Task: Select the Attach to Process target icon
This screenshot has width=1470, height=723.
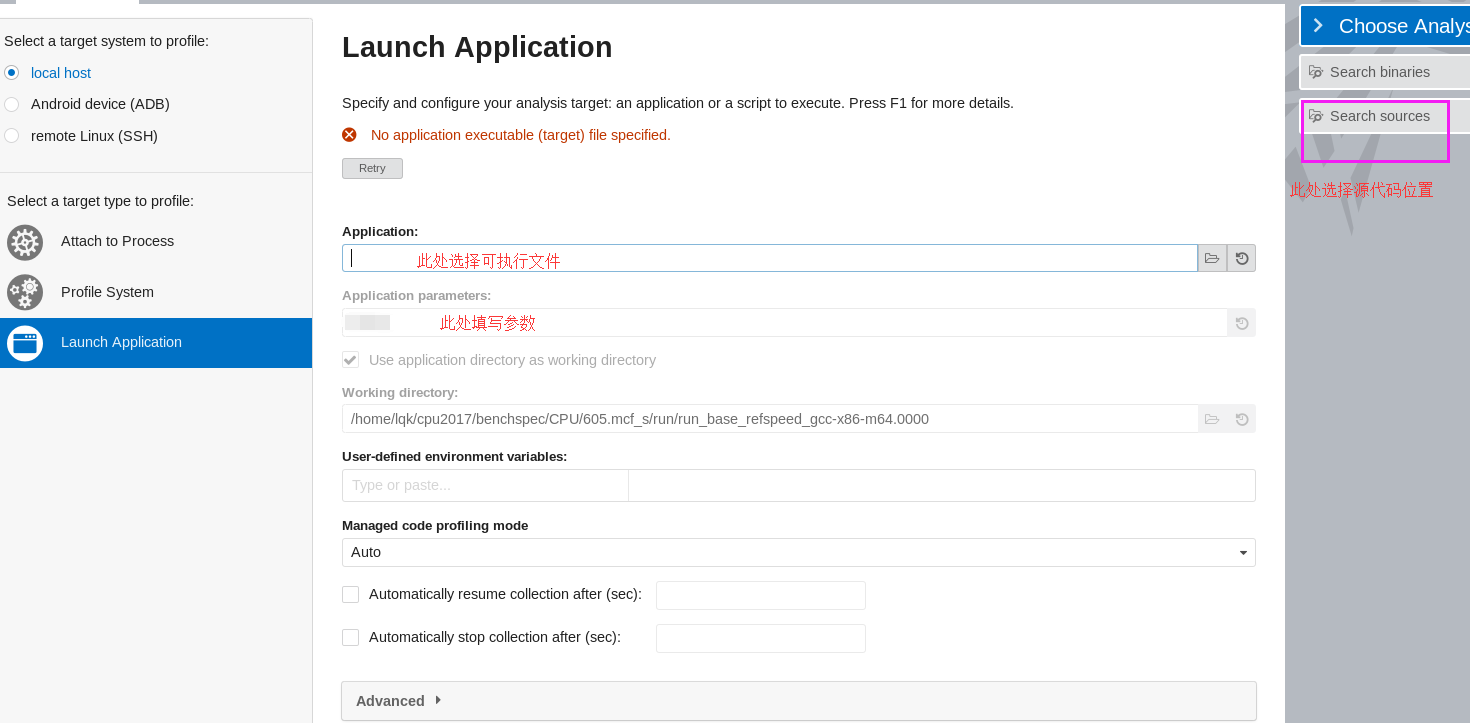Action: pos(25,241)
